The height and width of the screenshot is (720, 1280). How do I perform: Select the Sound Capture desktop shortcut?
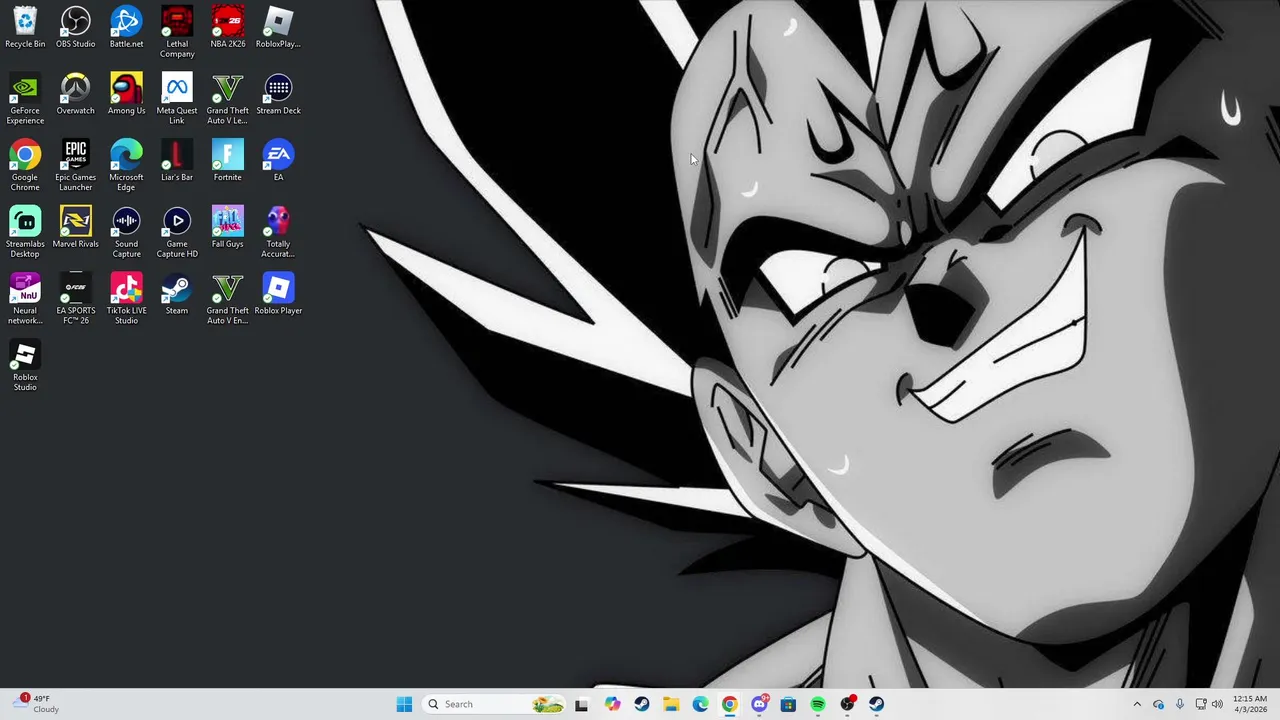pyautogui.click(x=126, y=232)
